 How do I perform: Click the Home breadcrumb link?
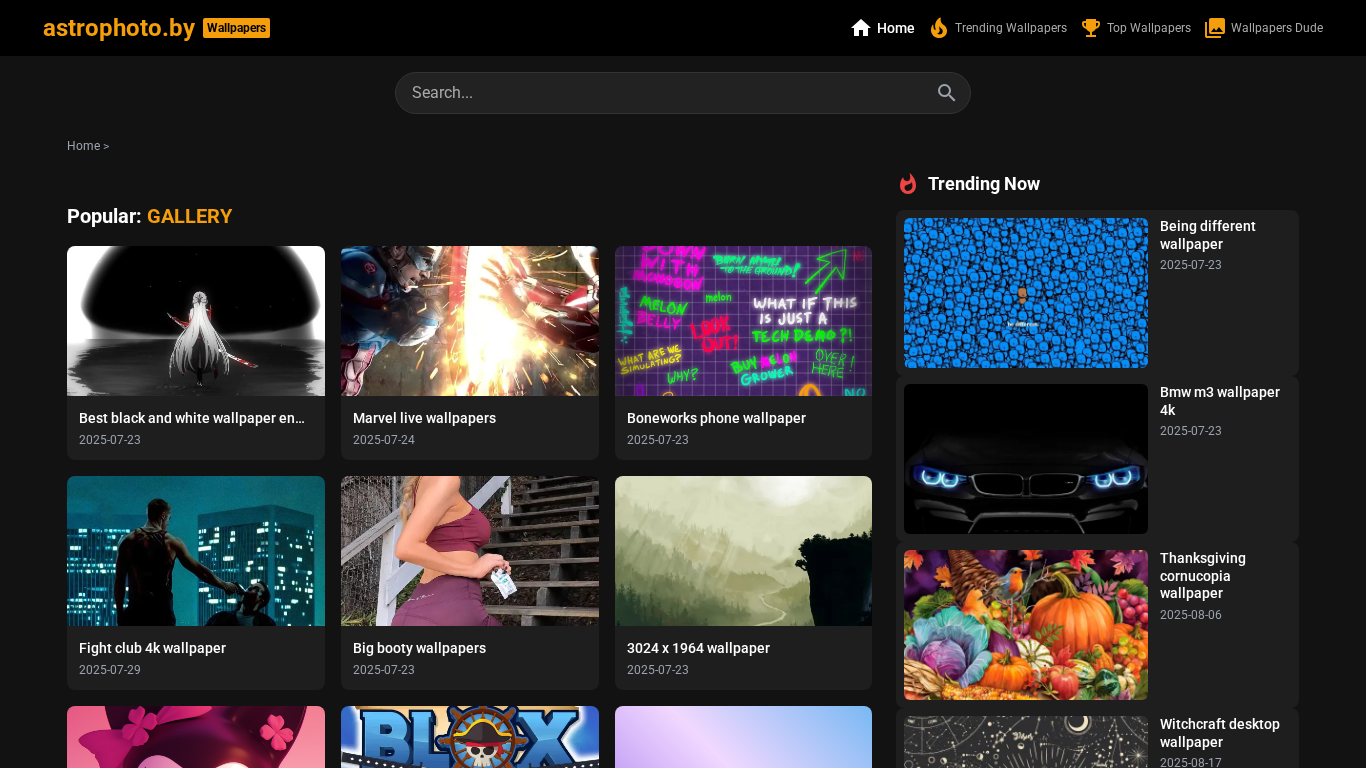(x=83, y=146)
